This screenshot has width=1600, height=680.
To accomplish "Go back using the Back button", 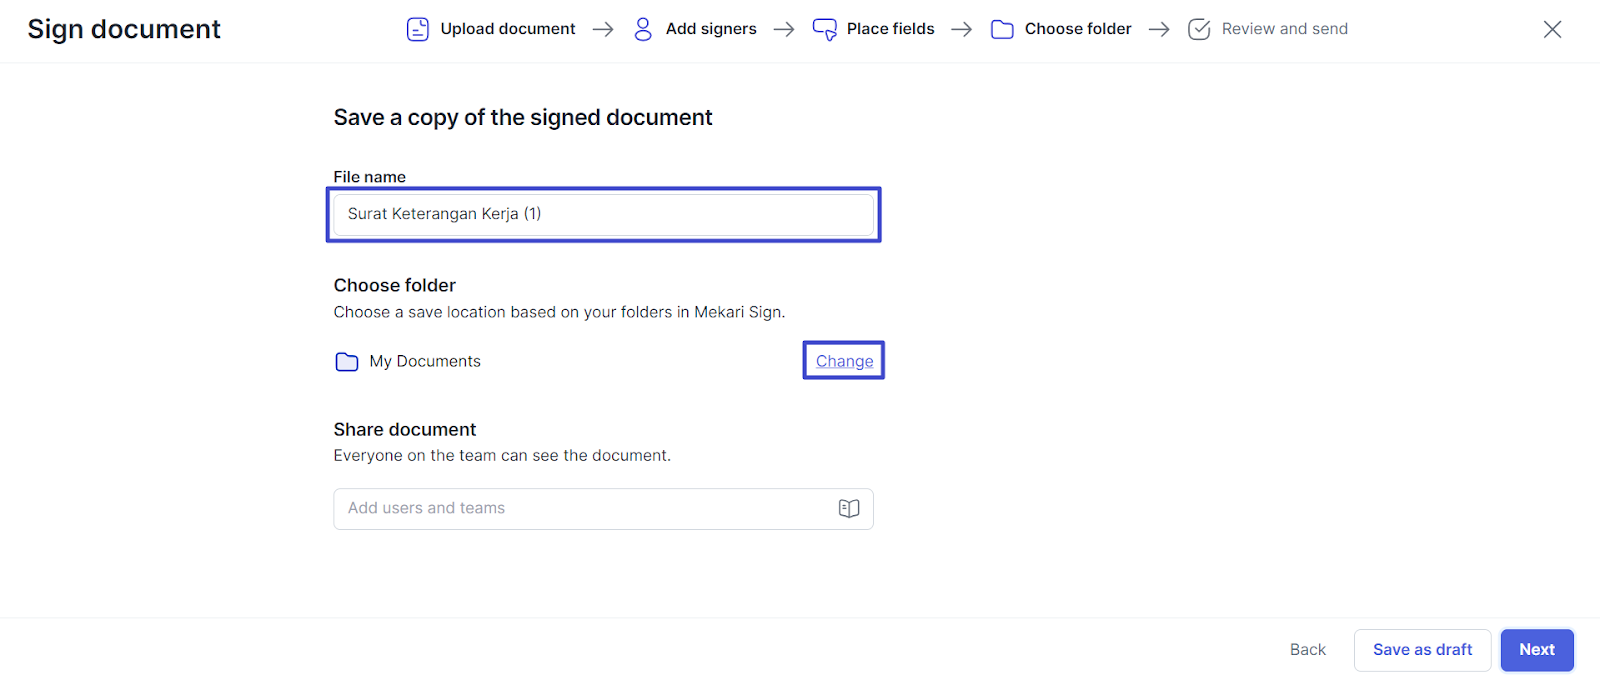I will tap(1307, 650).
